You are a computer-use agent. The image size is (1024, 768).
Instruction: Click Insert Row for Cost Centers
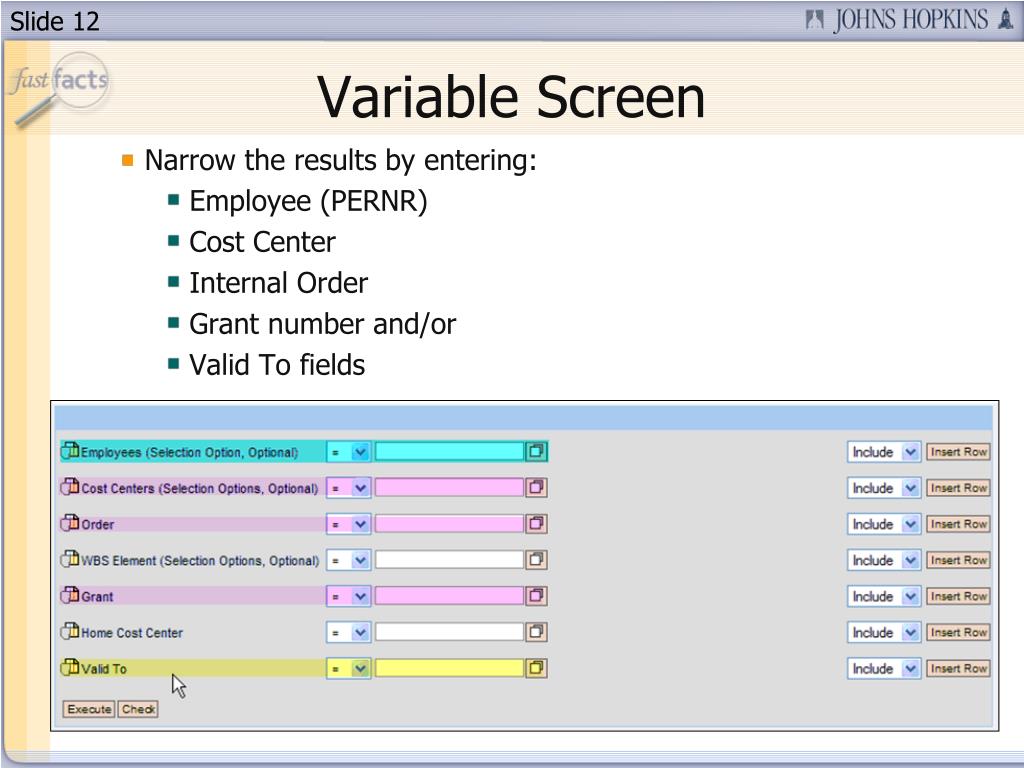click(958, 488)
